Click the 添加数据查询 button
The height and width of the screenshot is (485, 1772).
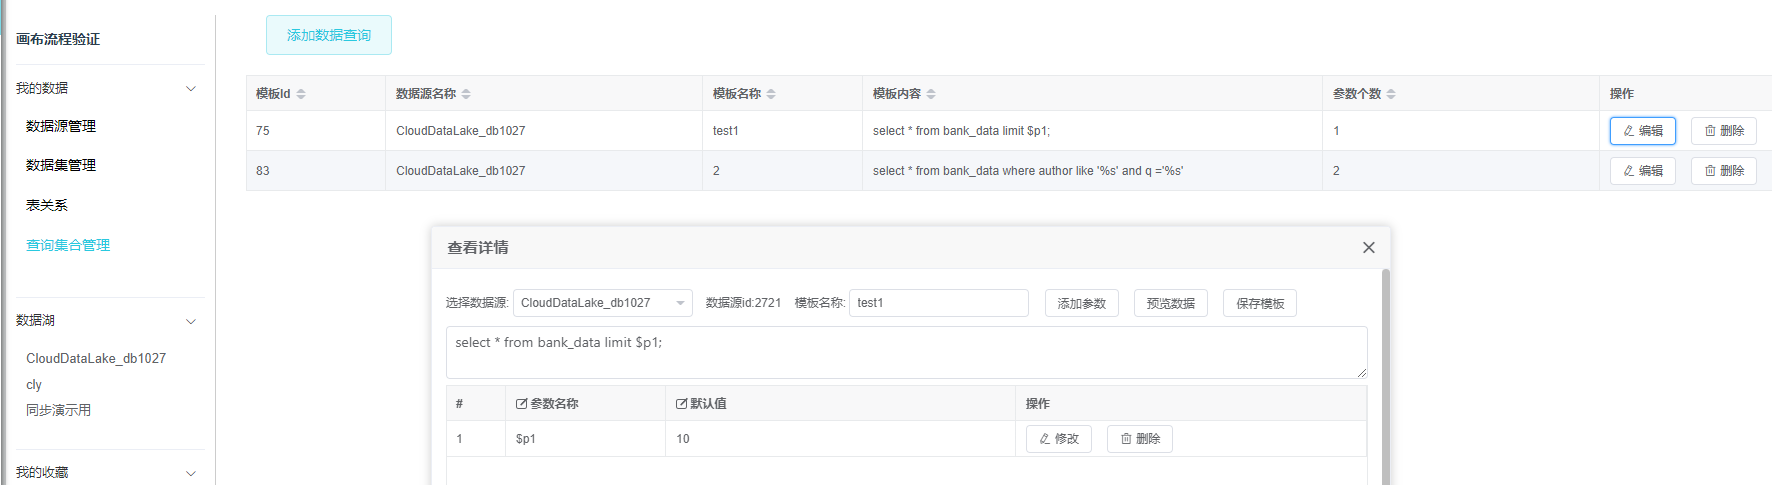coord(328,35)
